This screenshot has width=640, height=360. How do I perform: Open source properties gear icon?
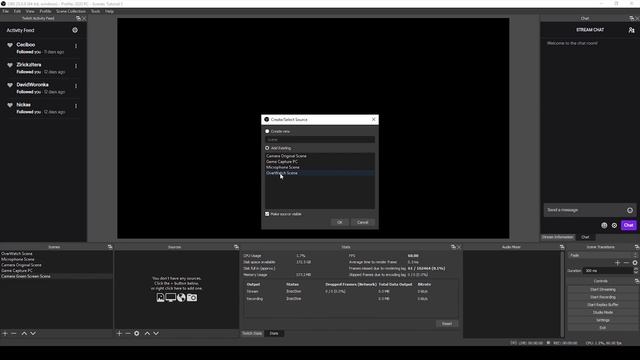[137, 333]
